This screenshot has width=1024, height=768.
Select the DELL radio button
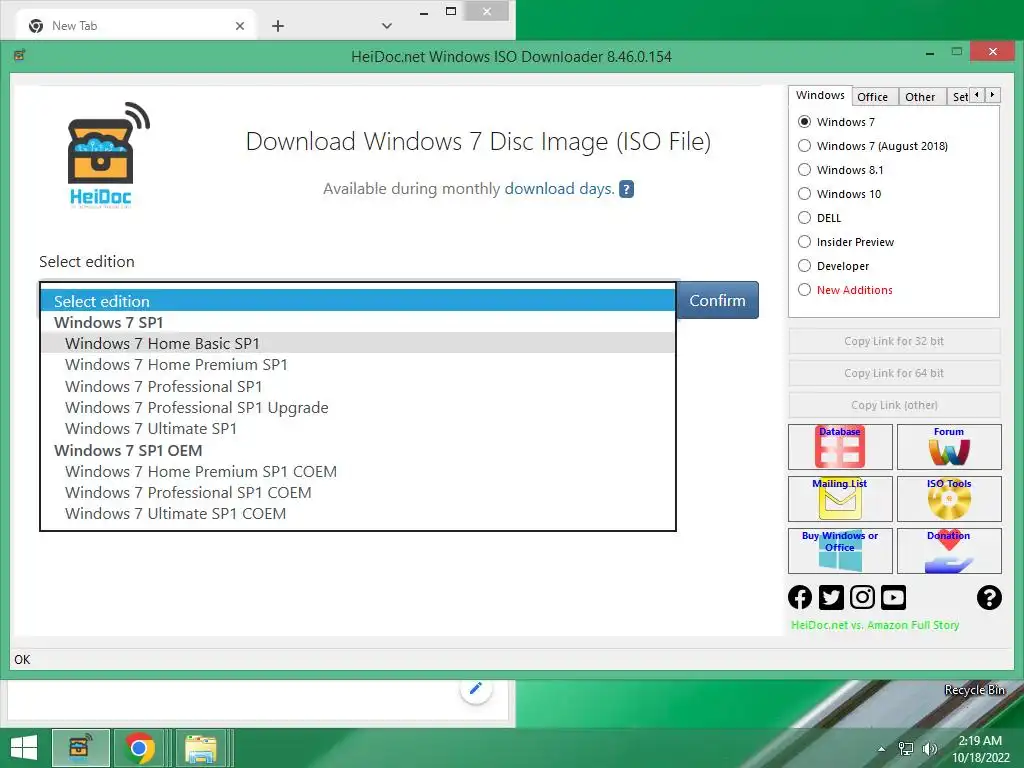point(805,217)
